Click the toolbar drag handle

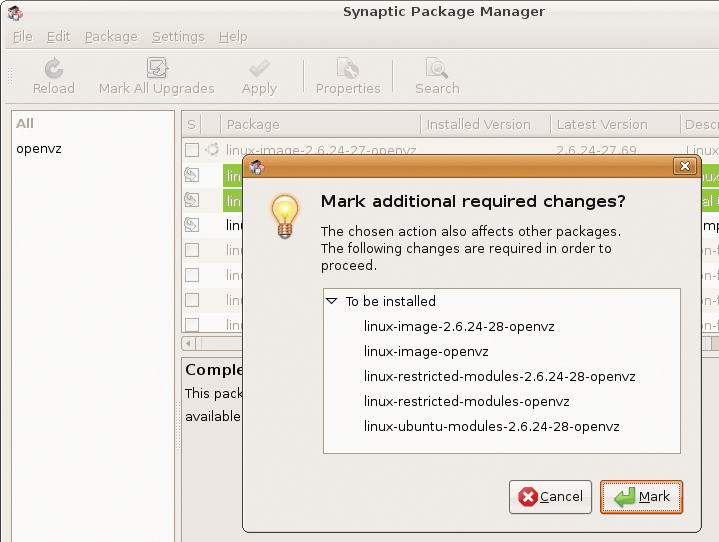coord(10,76)
